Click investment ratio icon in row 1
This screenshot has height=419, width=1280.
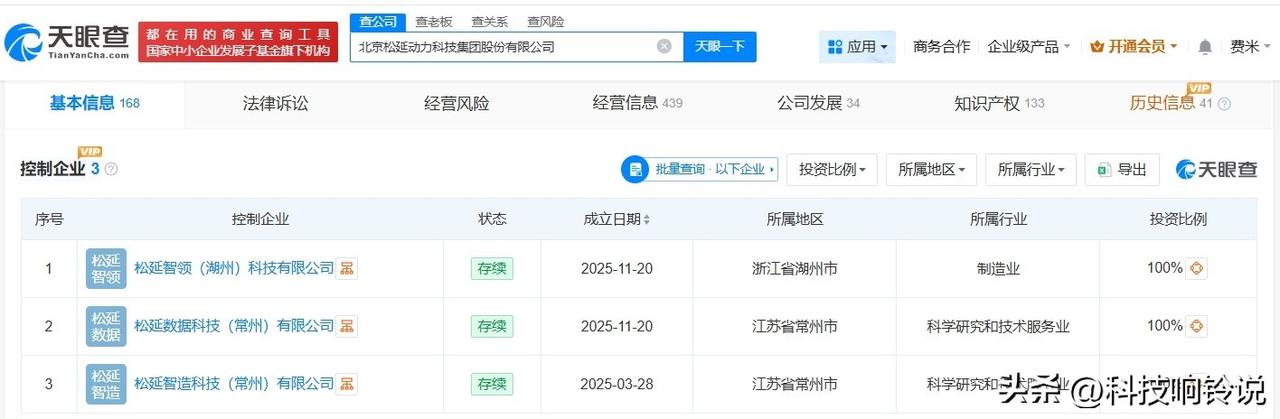1197,268
